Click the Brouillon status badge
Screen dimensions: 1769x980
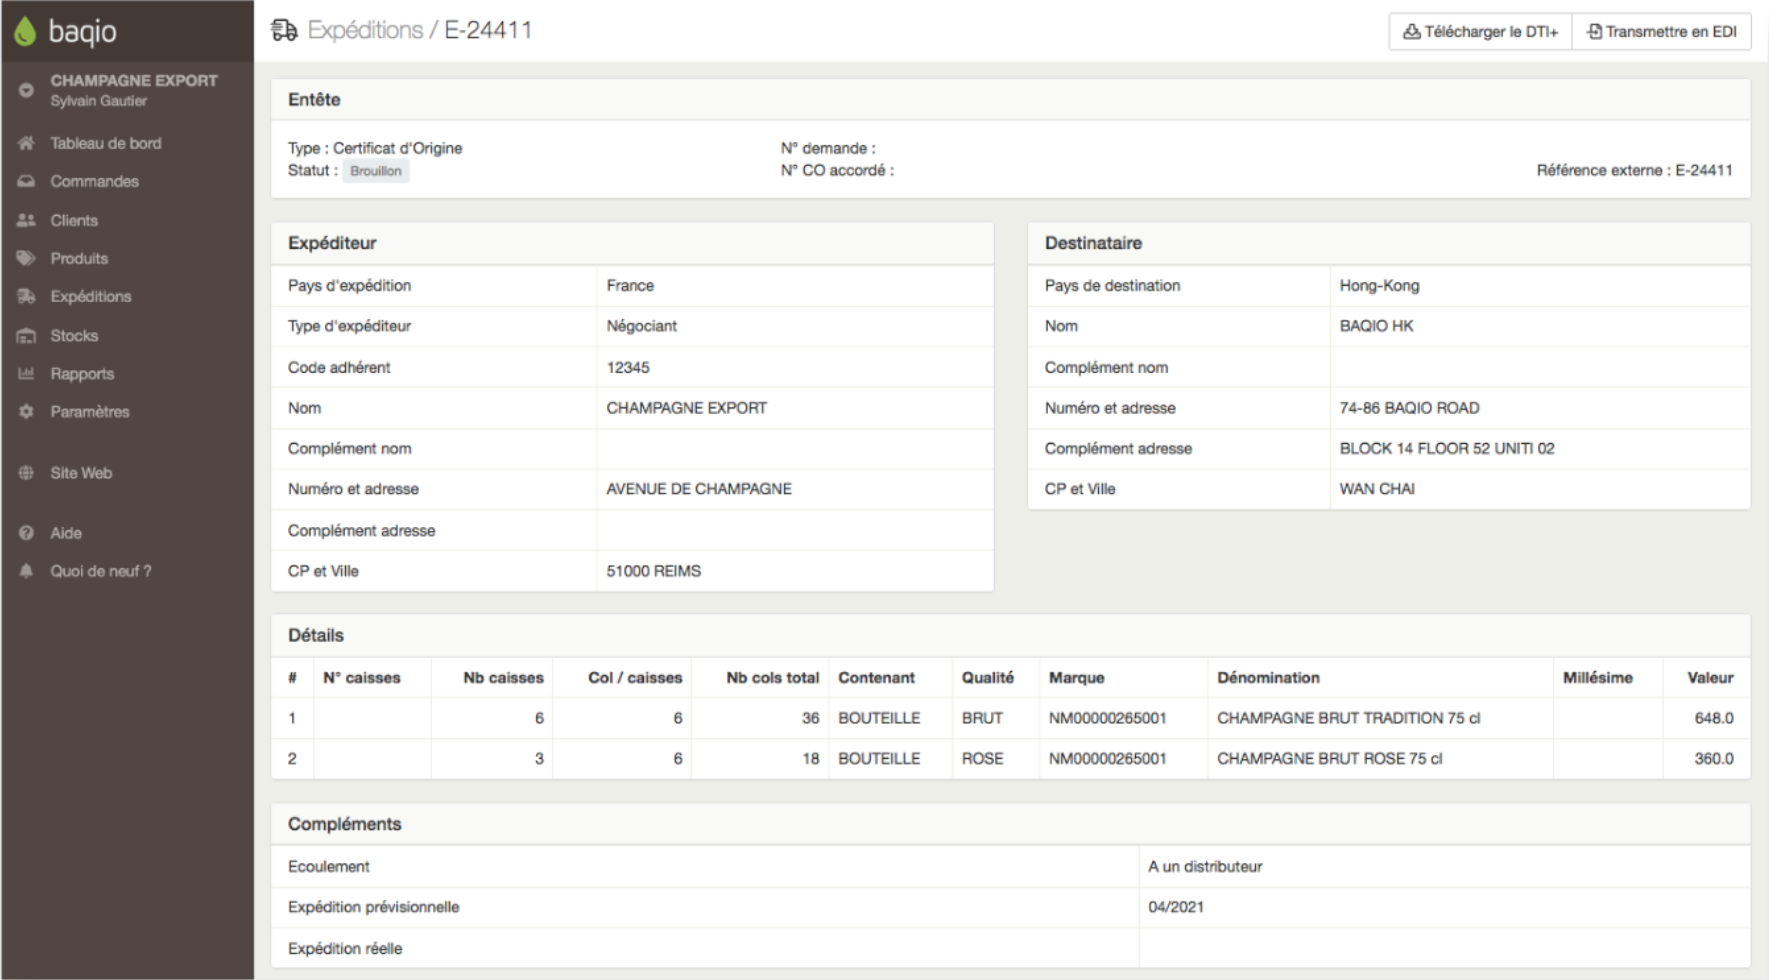376,171
